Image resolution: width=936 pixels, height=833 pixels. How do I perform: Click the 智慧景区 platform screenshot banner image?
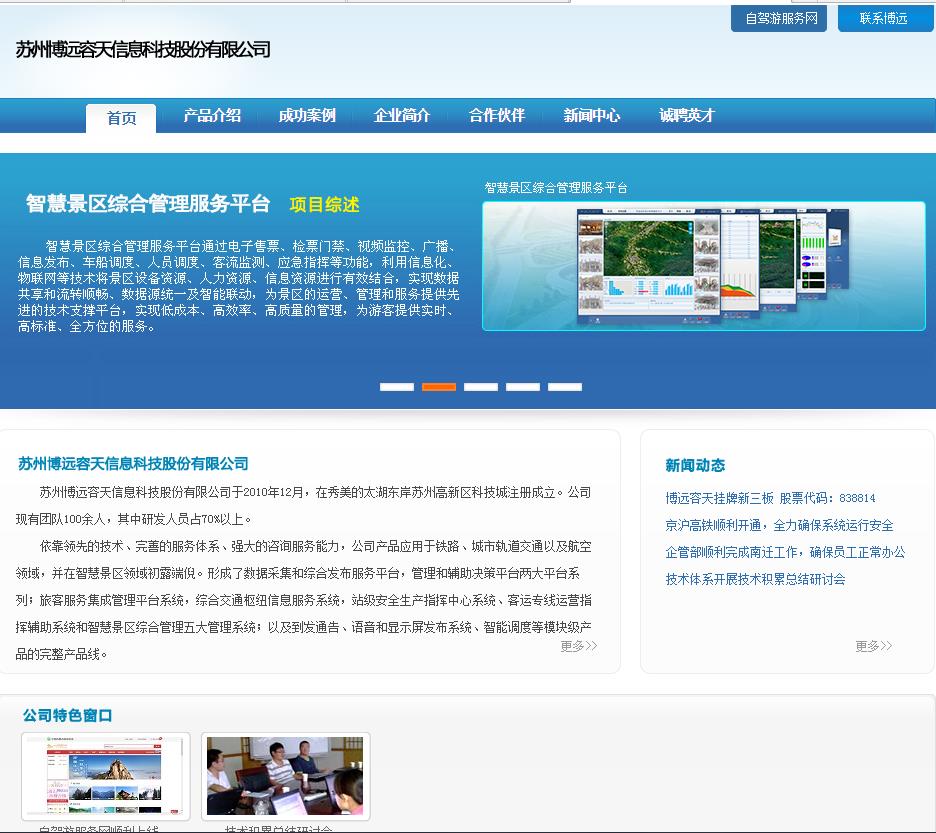pos(704,266)
